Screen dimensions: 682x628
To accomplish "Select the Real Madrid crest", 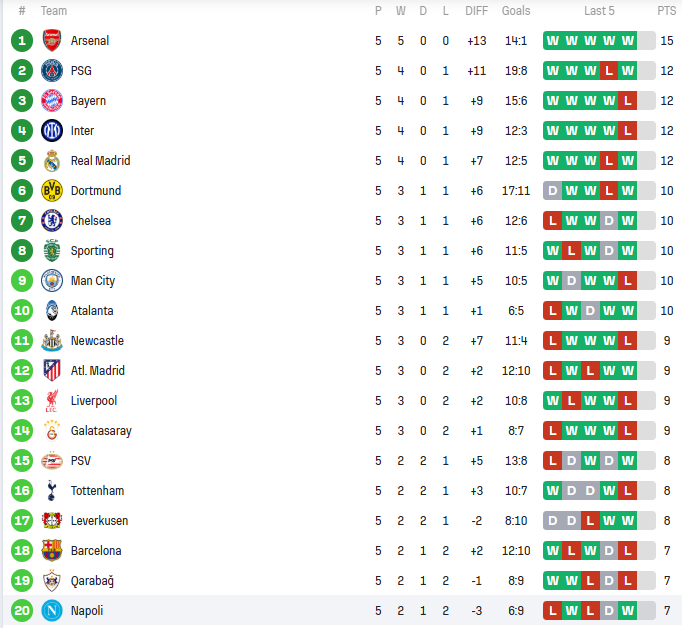I will coord(52,161).
